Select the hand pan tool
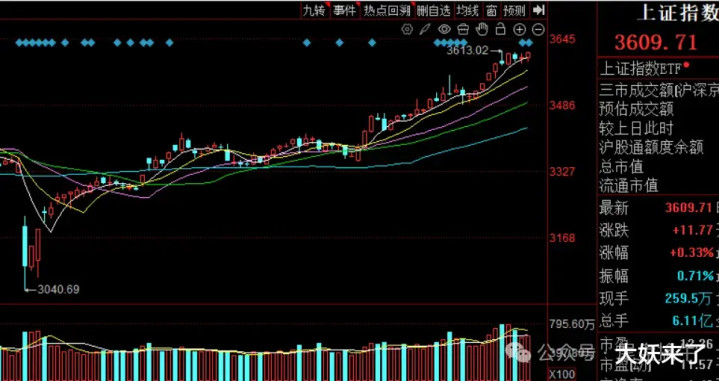 (481, 30)
